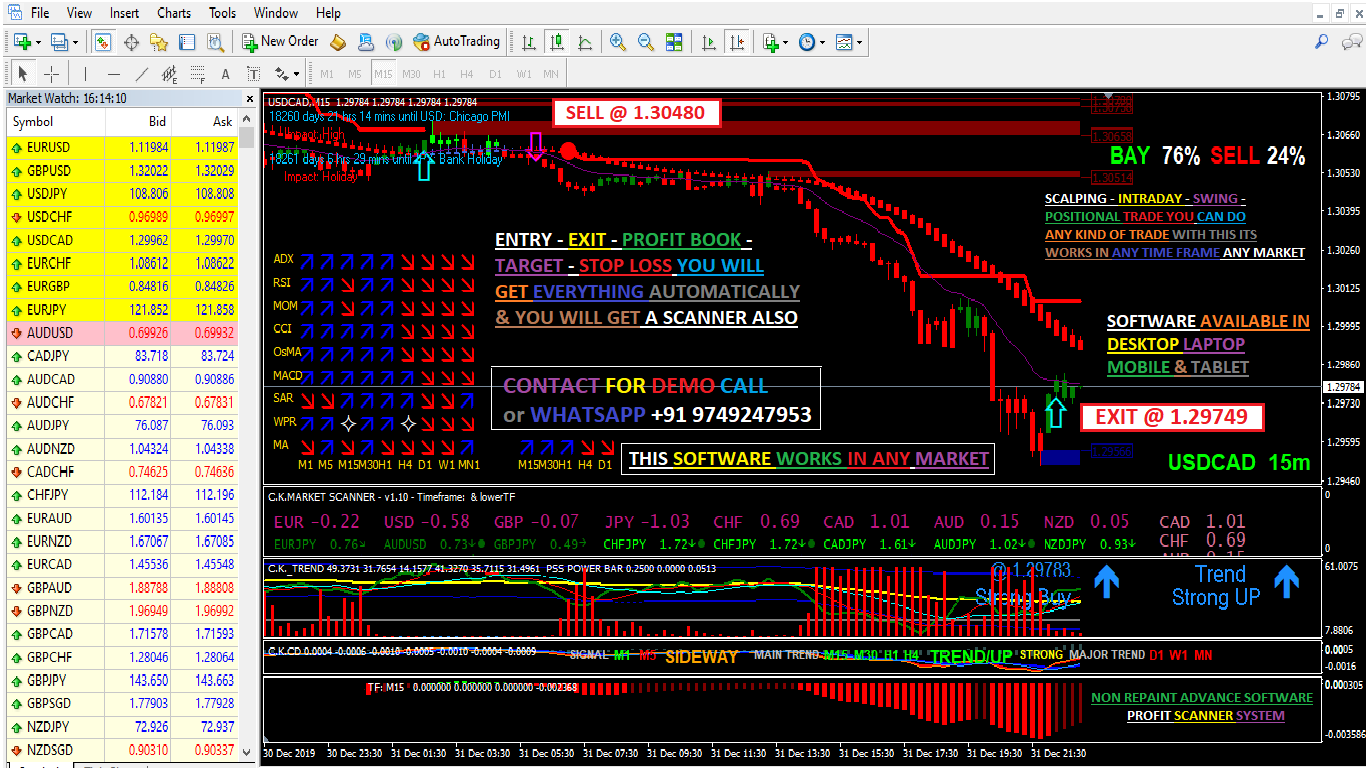Viewport: 1366px width, 768px height.
Task: Select the Text (A) tool
Action: point(226,74)
